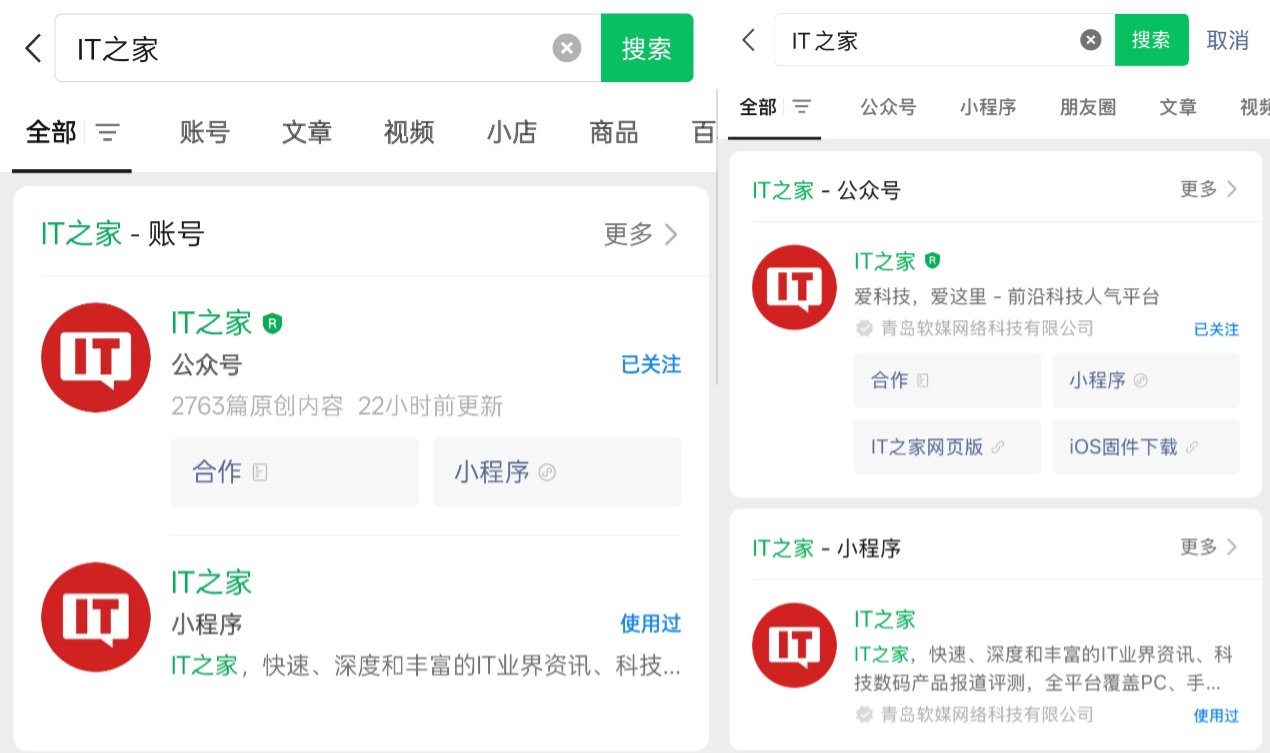Clear the right search field text
Screen dimensions: 1270x753
(x=1090, y=40)
